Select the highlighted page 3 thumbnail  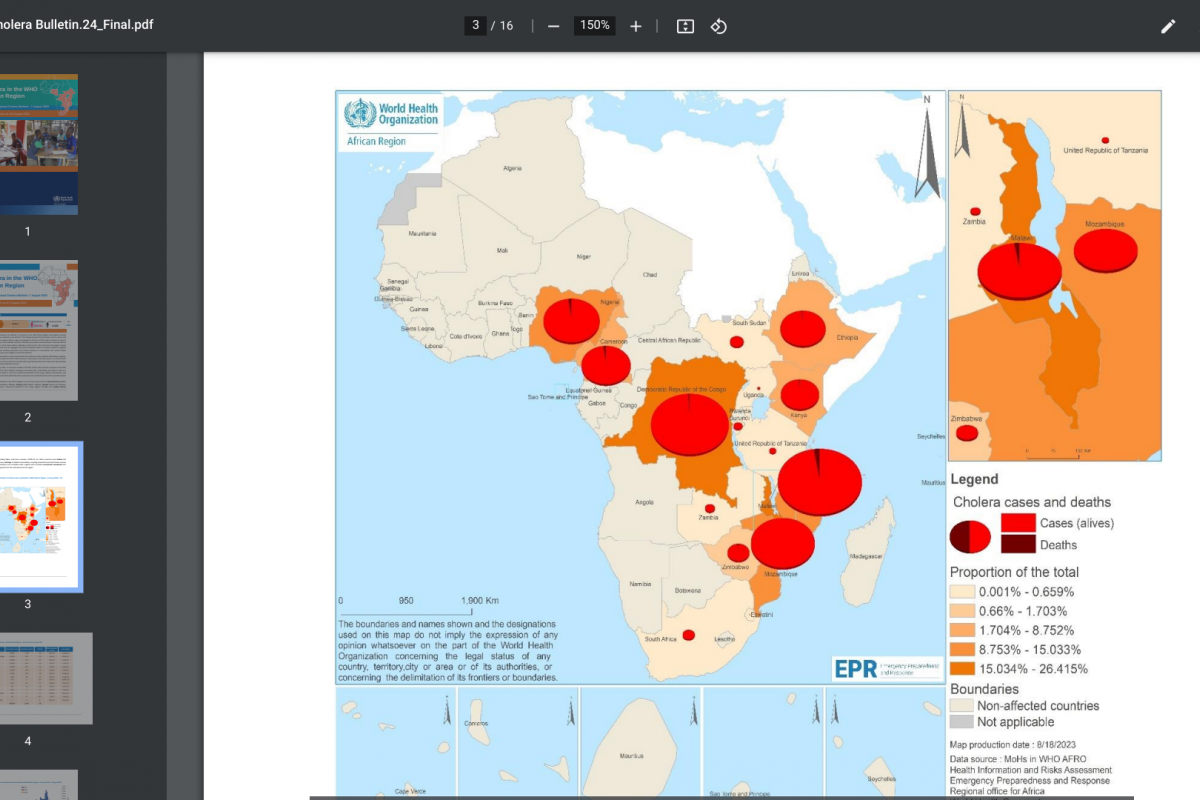38,518
